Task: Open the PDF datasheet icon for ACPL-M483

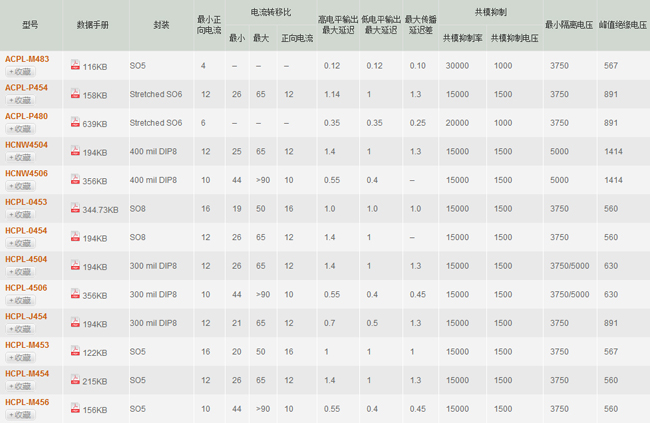Action: tap(75, 66)
